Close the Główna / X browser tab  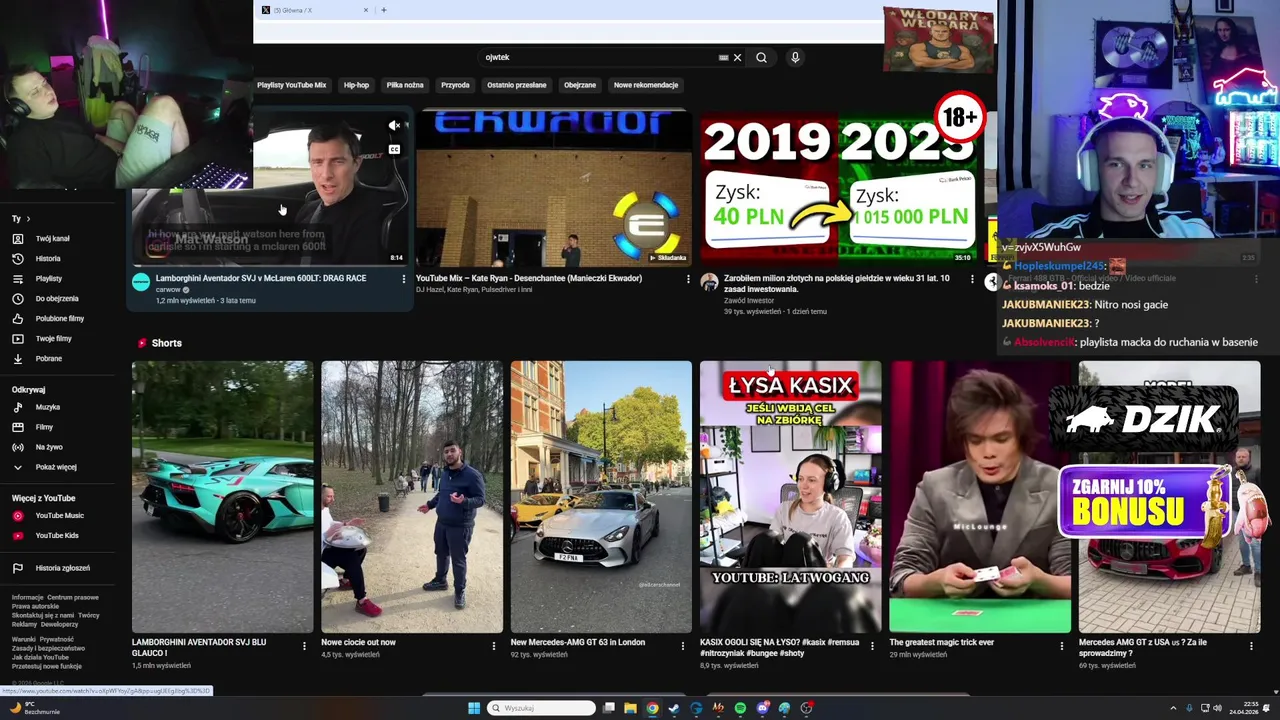click(365, 10)
